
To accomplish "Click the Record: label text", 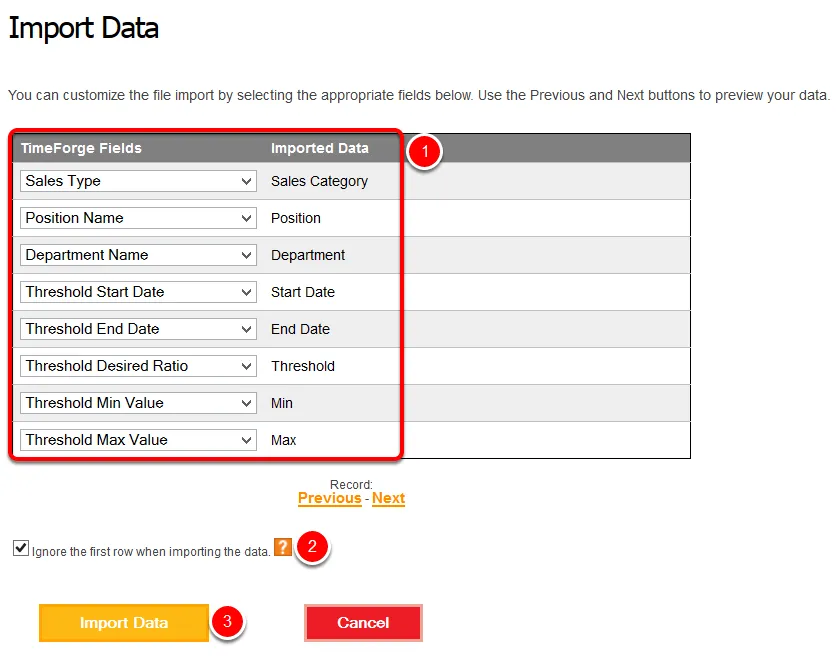I will tap(351, 485).
